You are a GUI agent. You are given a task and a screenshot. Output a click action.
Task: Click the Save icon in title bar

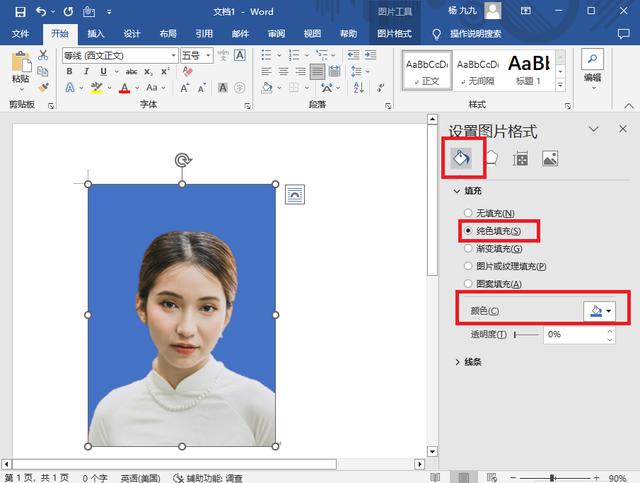click(x=20, y=11)
